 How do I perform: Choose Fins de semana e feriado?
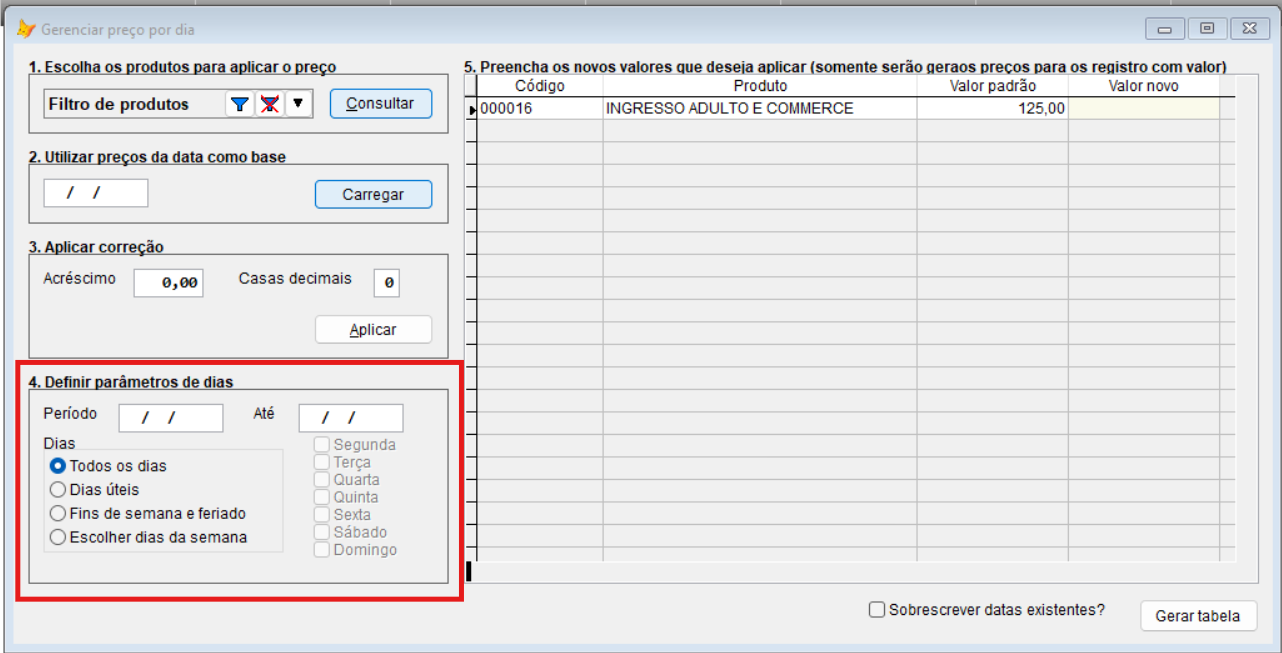click(58, 513)
